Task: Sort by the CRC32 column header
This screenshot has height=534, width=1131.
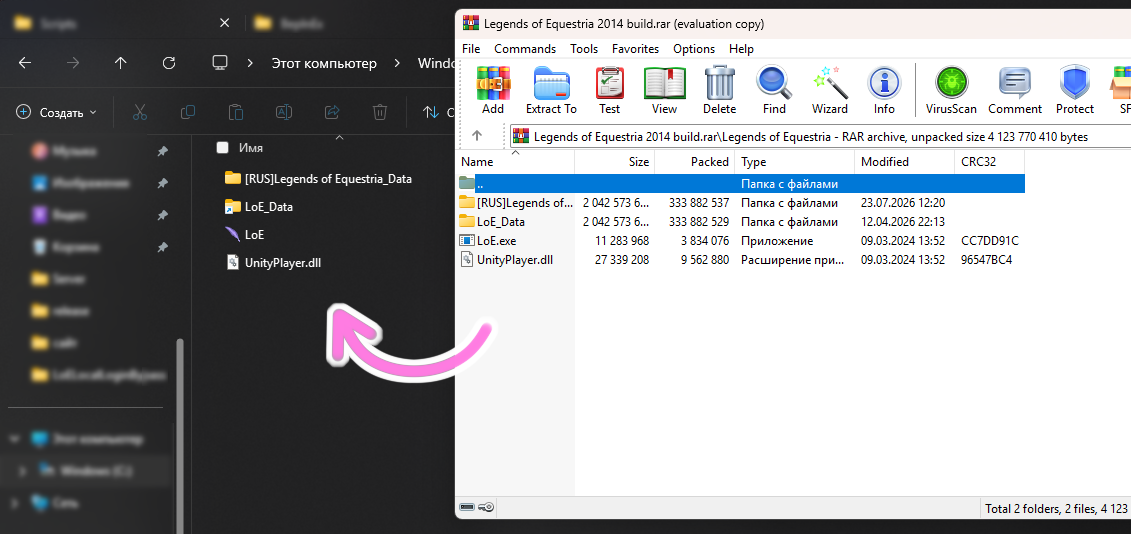Action: click(x=990, y=162)
